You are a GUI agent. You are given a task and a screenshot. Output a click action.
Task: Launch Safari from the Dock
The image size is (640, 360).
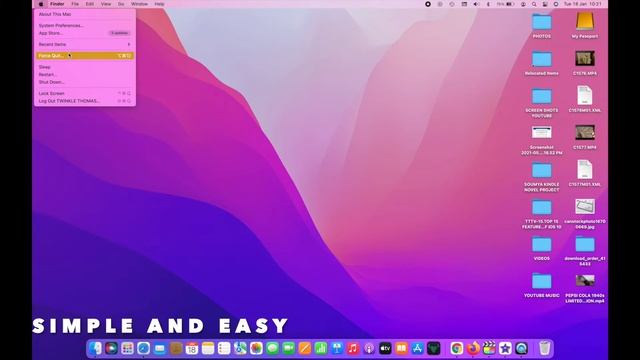coord(144,348)
